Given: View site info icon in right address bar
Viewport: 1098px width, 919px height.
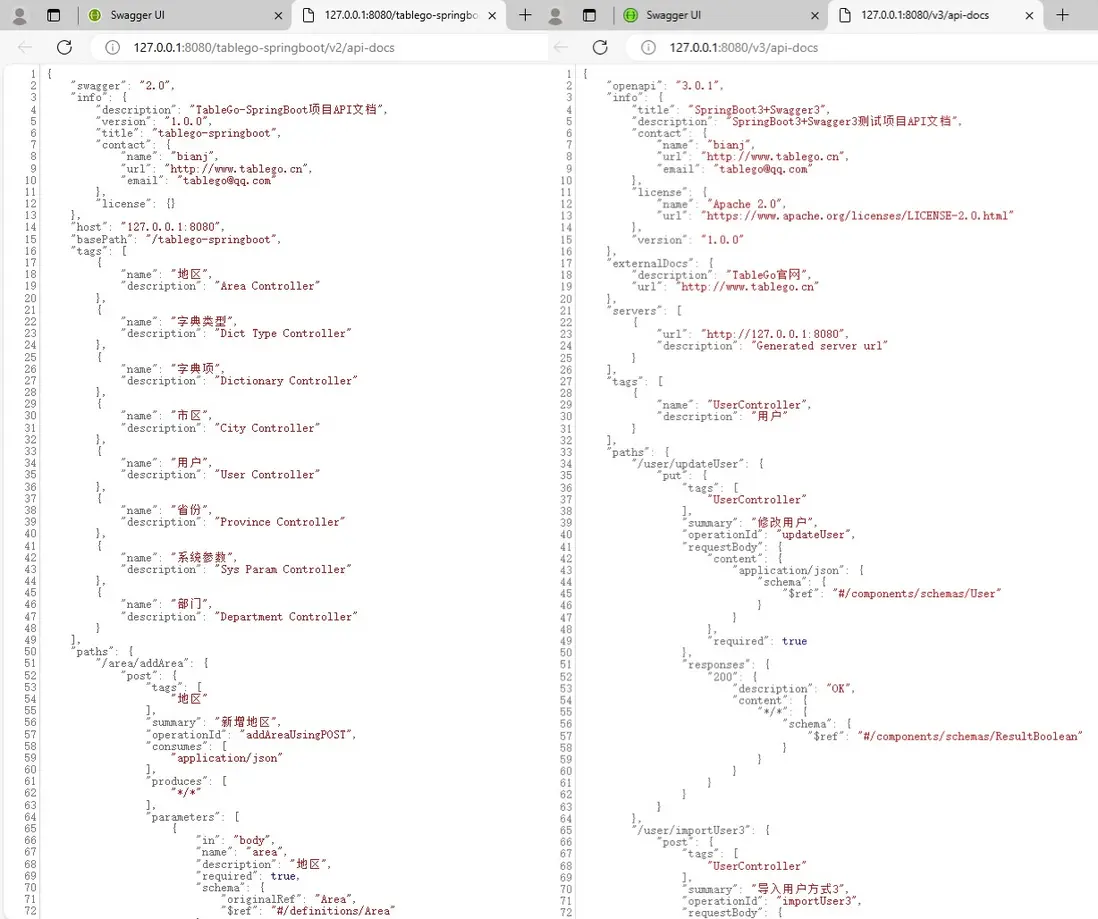Looking at the screenshot, I should pos(648,47).
